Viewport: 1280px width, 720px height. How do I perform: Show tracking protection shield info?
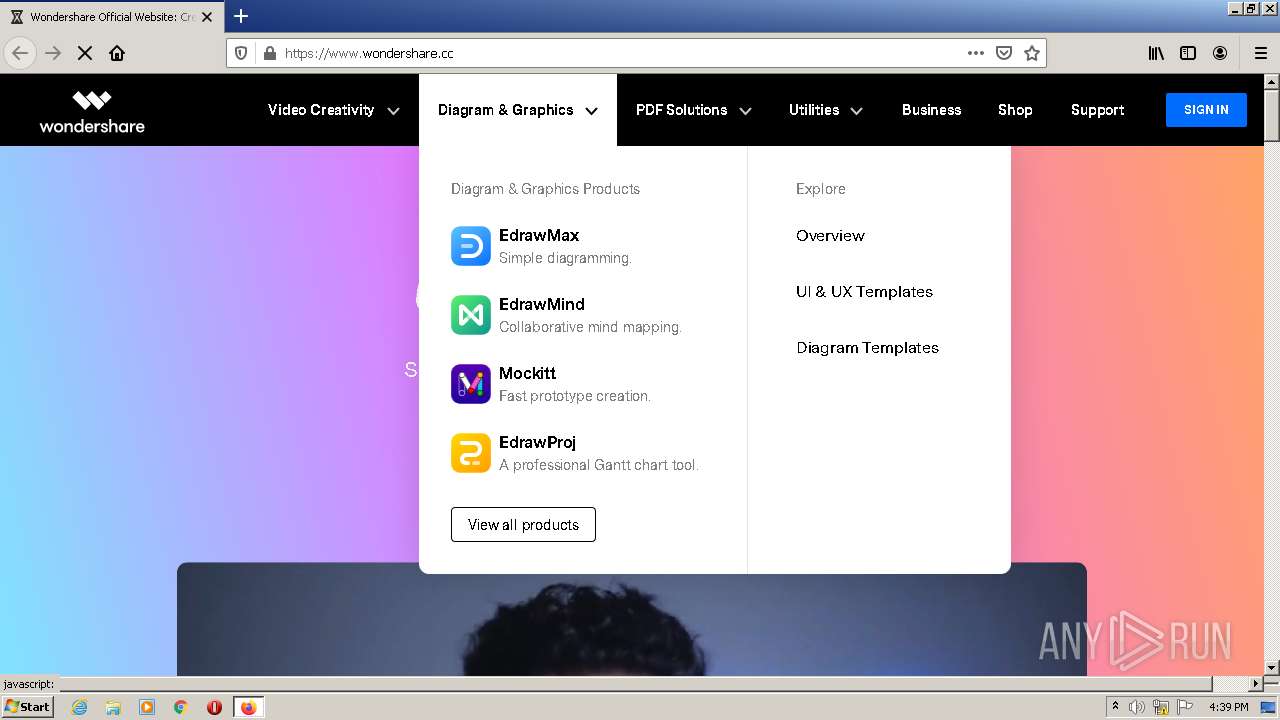pyautogui.click(x=241, y=53)
